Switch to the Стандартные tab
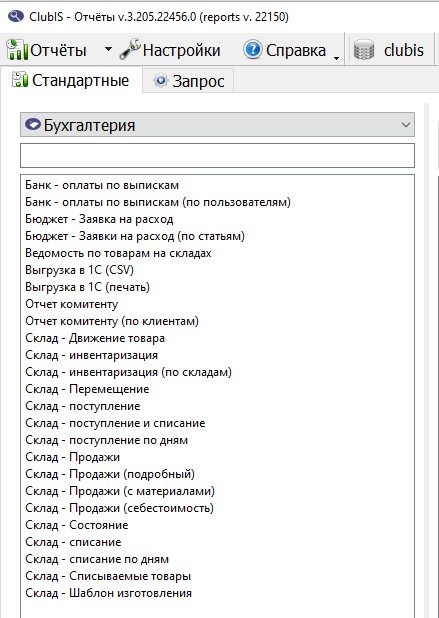 pyautogui.click(x=71, y=80)
